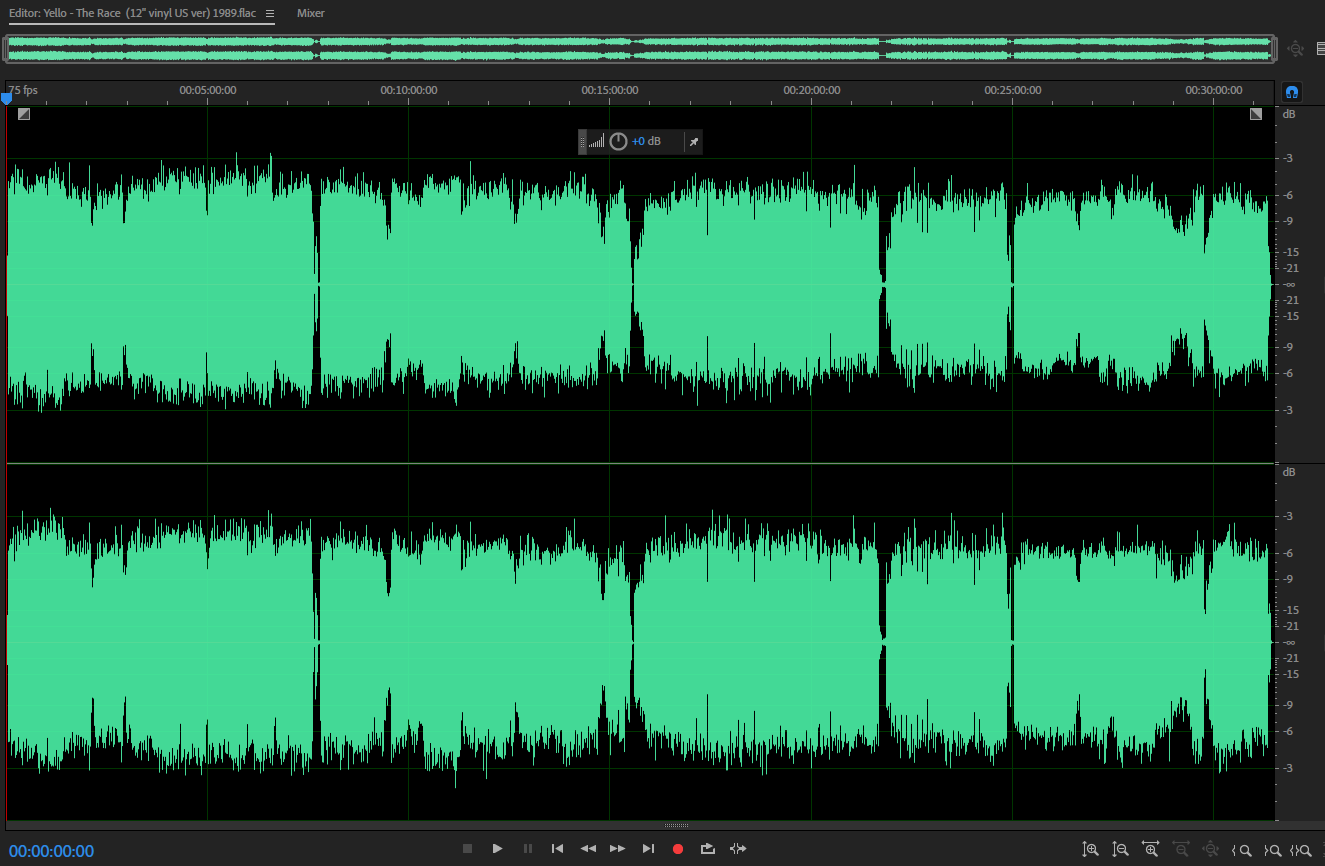Click the panel divider grip below waveform
The width and height of the screenshot is (1325, 866).
pyautogui.click(x=677, y=826)
